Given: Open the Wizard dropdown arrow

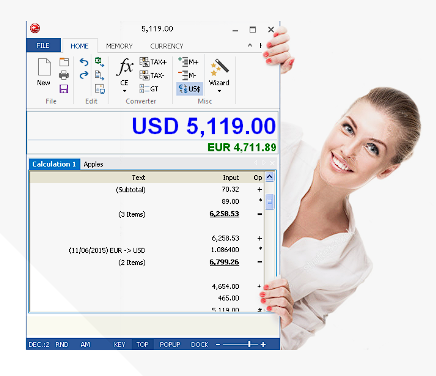Looking at the screenshot, I should click(x=219, y=91).
